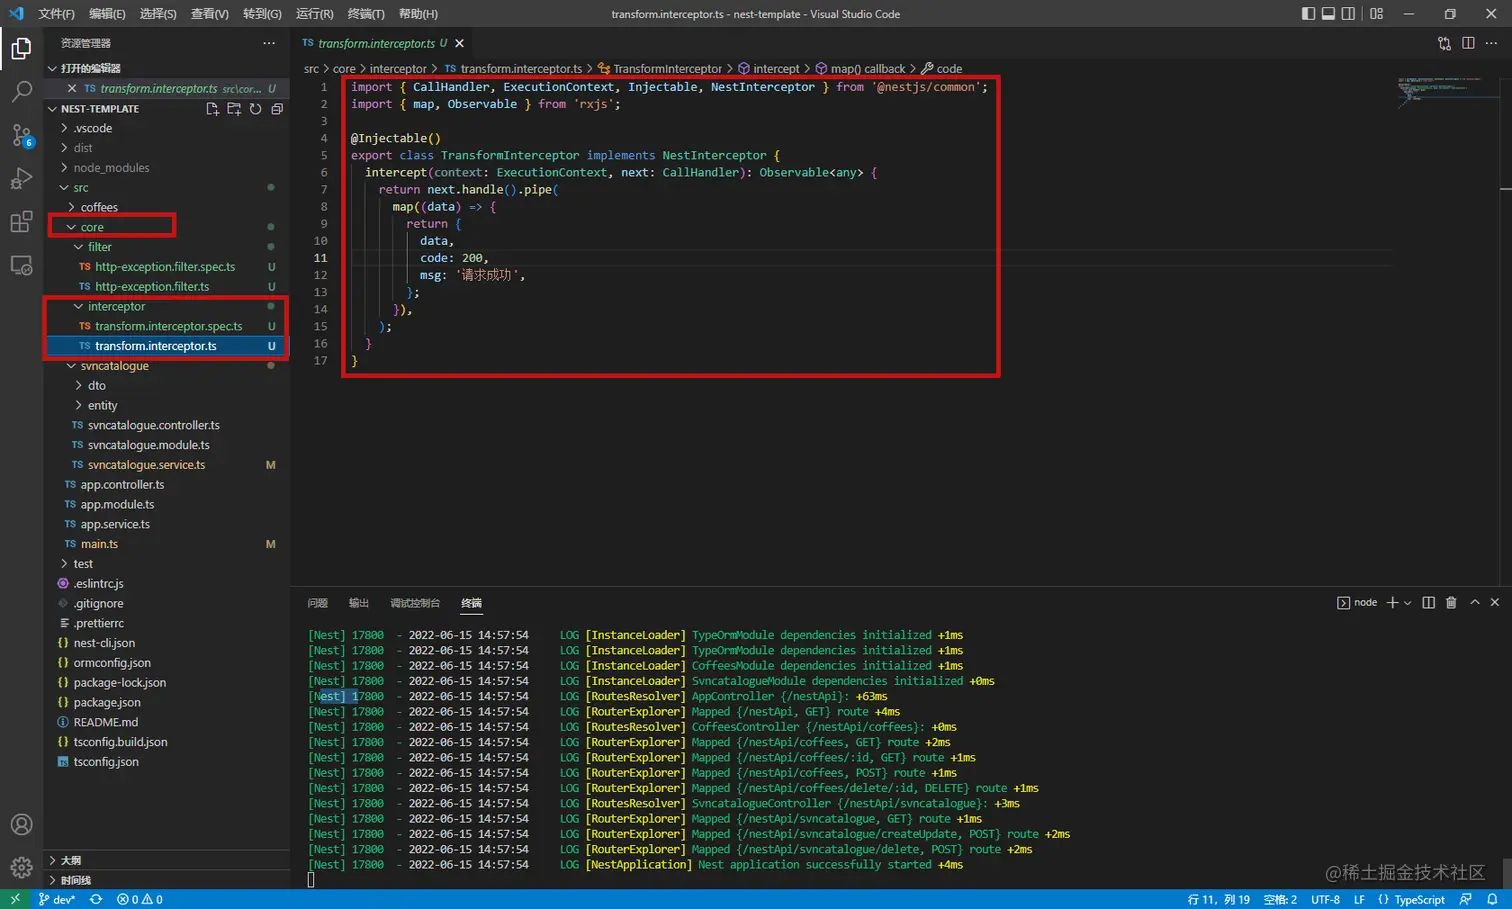1512x909 pixels.
Task: Change indentation via spaces: 2 indicator
Action: 1280,899
